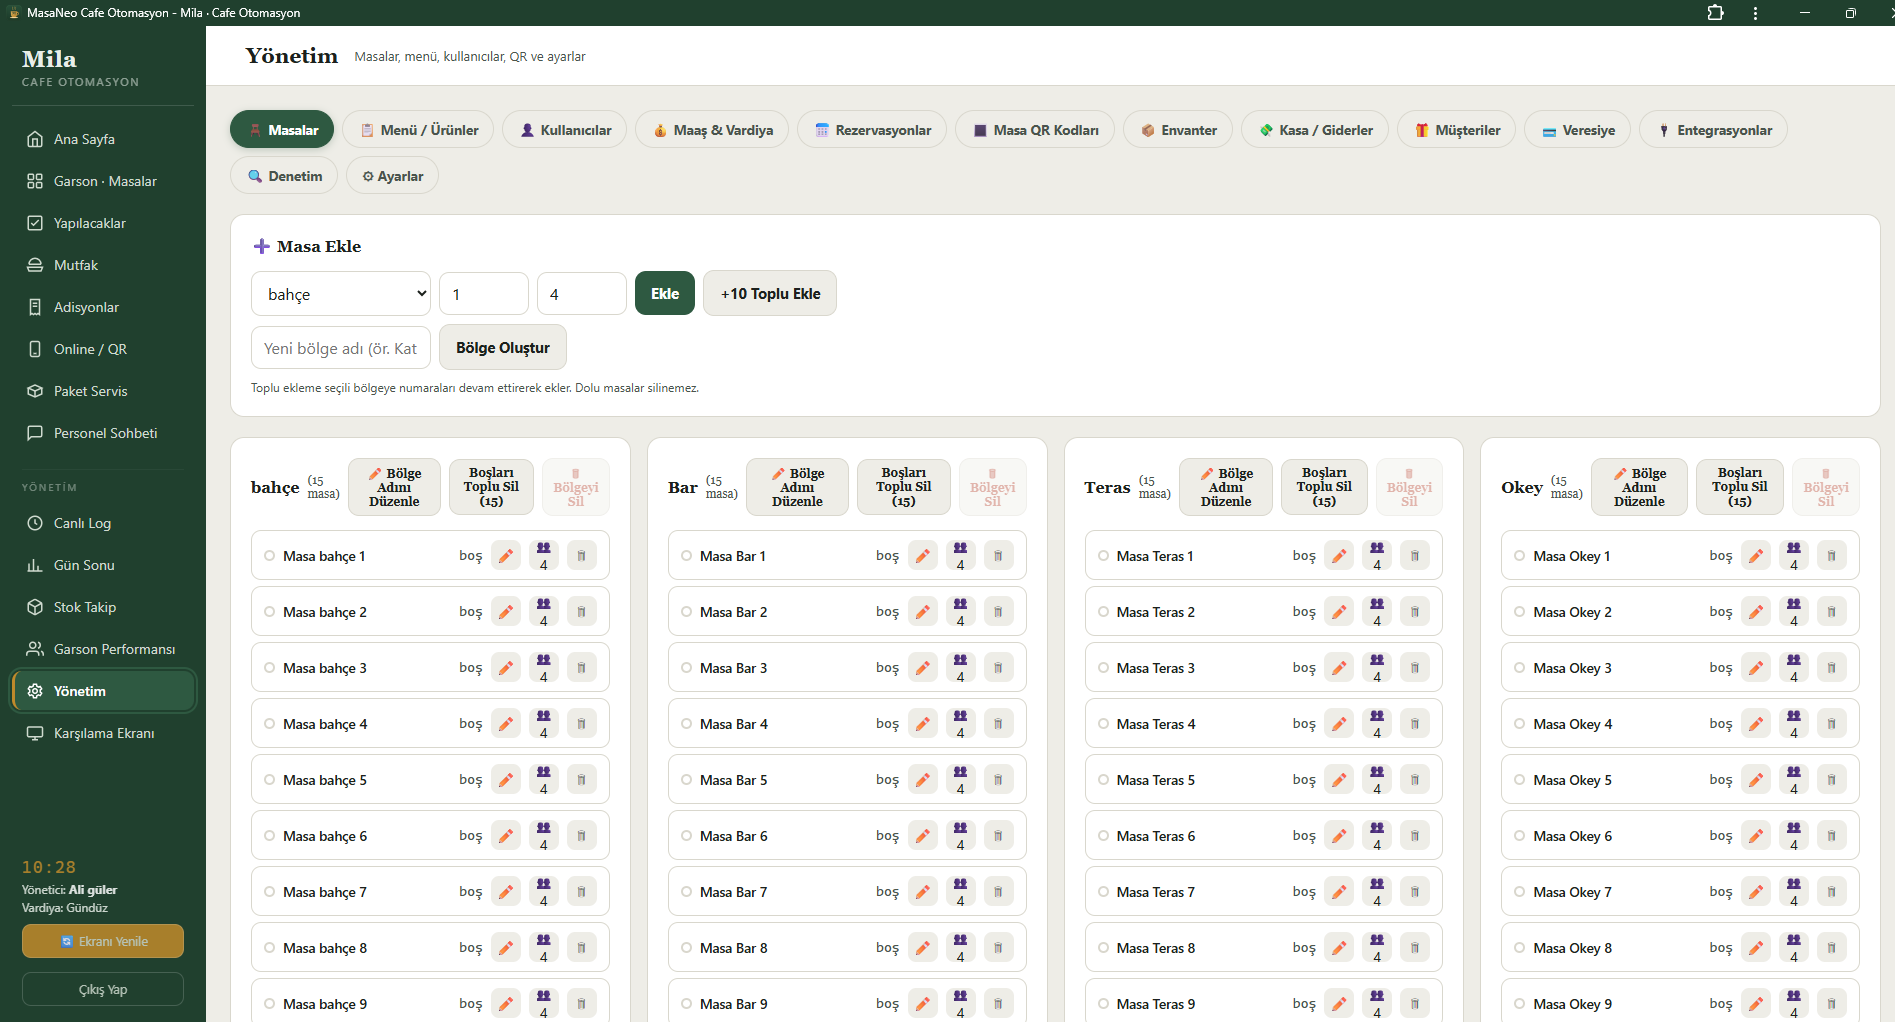Open Canlı Log in the sidebar

coord(103,523)
